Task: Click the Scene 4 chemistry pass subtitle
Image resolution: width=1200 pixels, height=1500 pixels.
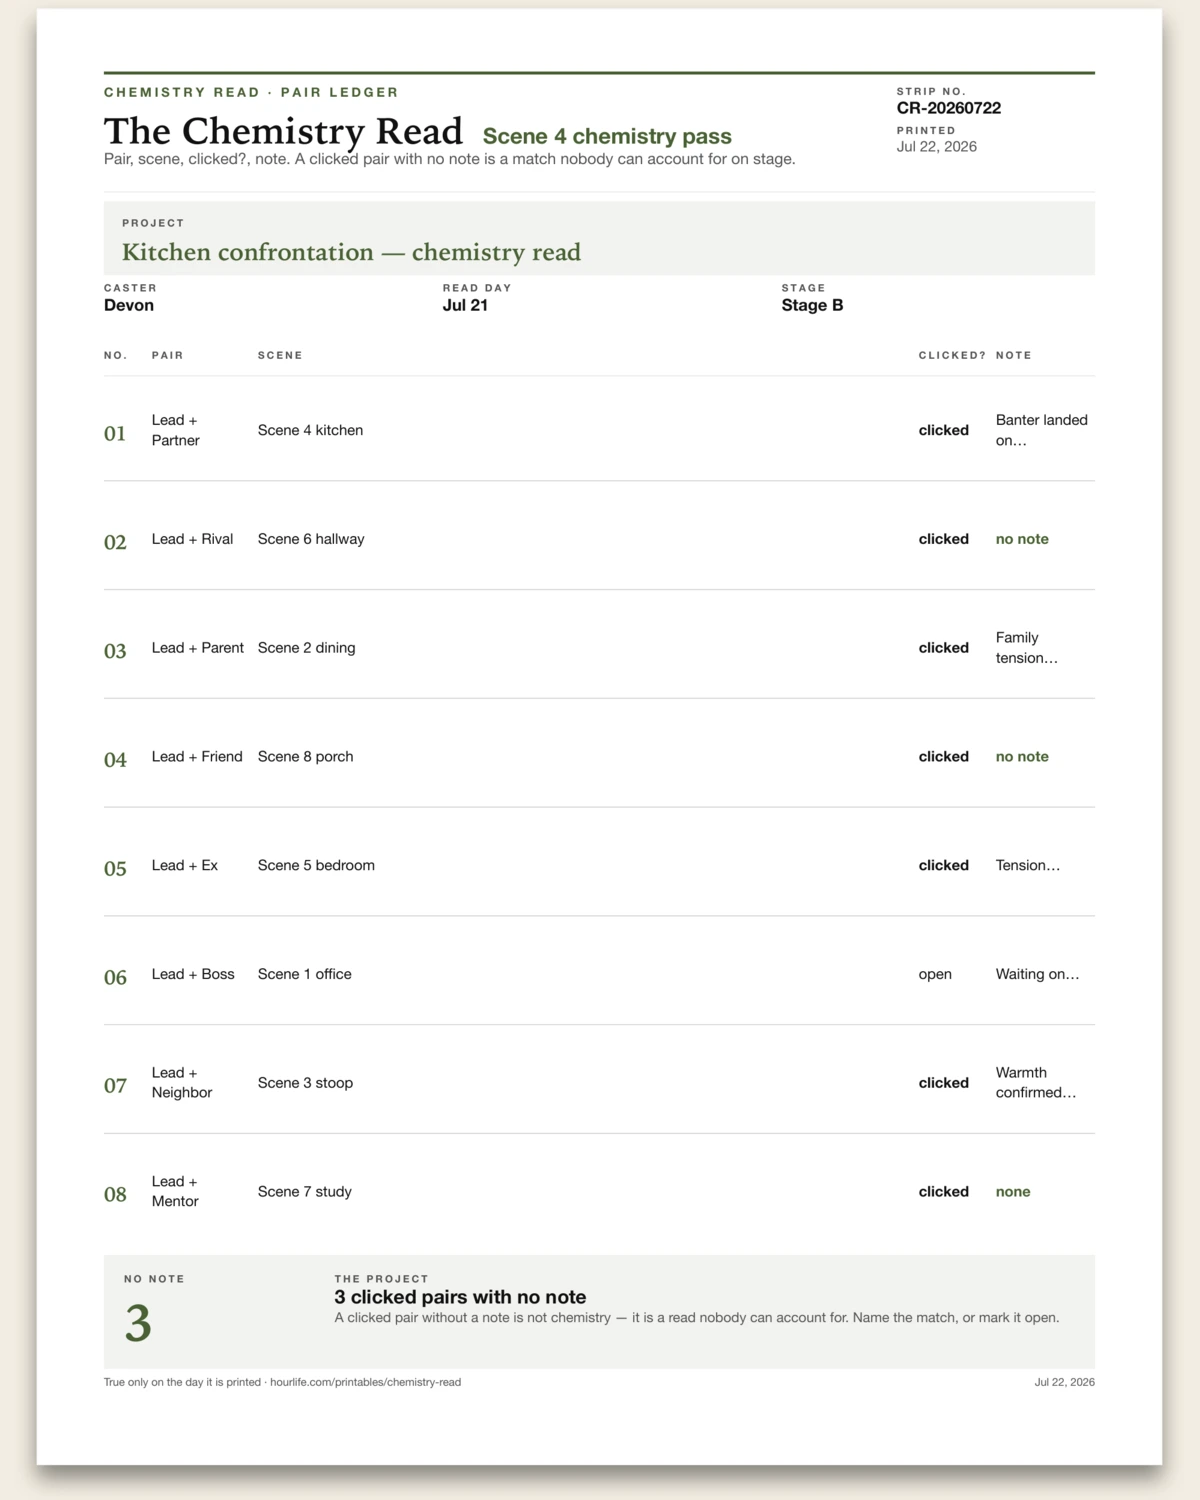Action: 607,136
